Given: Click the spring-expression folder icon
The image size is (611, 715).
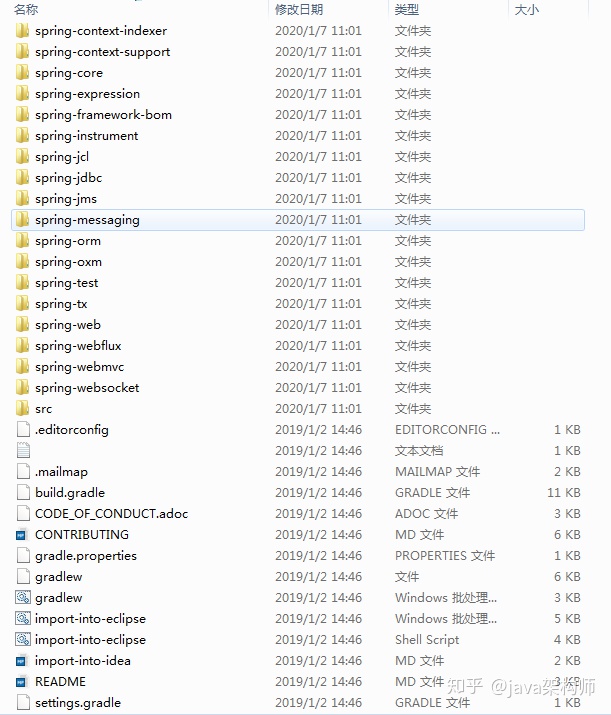Looking at the screenshot, I should click(x=22, y=93).
